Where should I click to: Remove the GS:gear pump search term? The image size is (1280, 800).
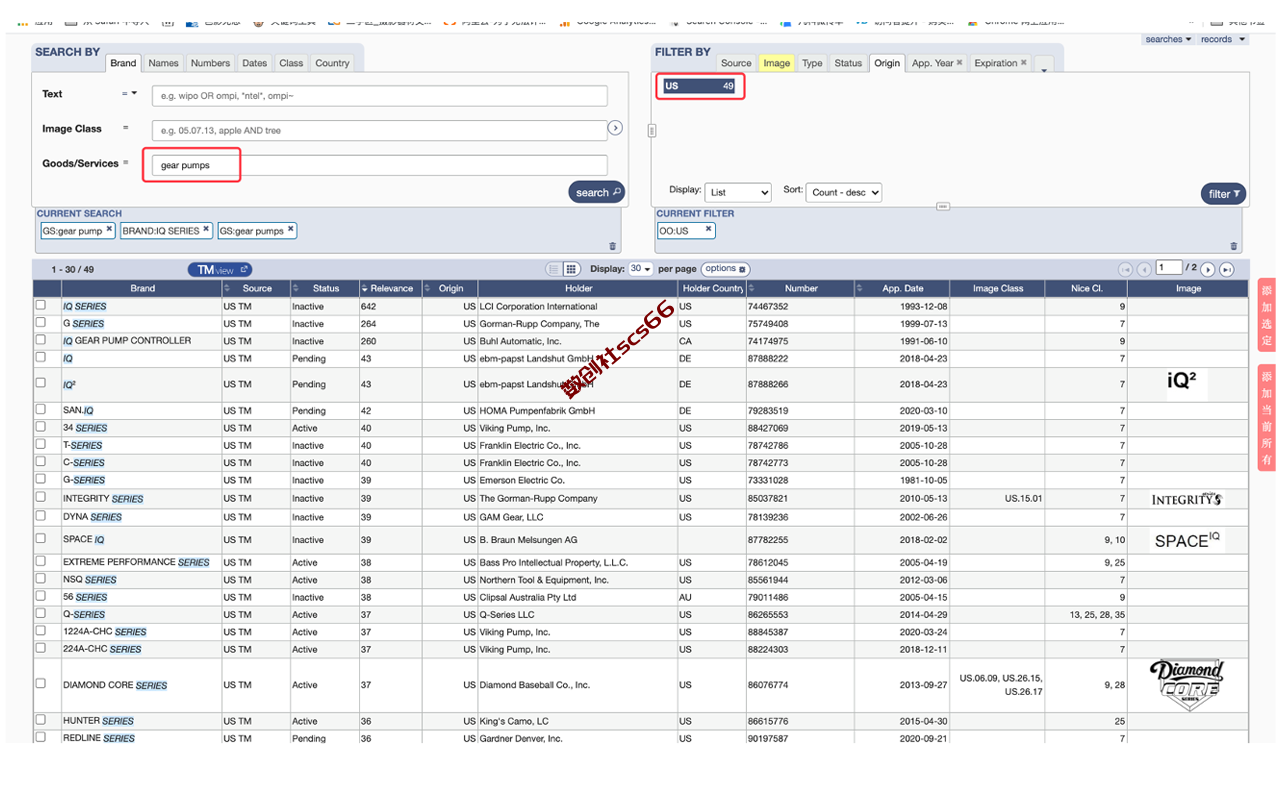tap(109, 229)
